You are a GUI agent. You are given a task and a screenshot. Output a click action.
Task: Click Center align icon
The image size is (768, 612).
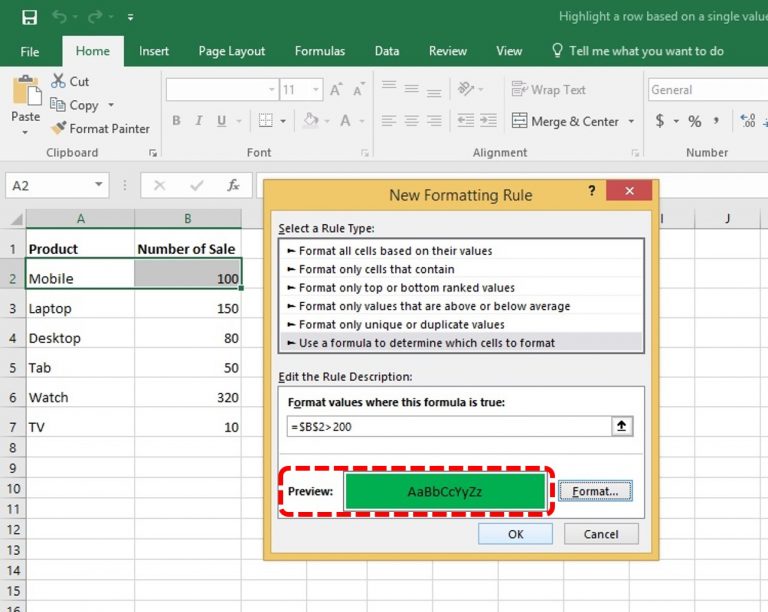[x=411, y=120]
